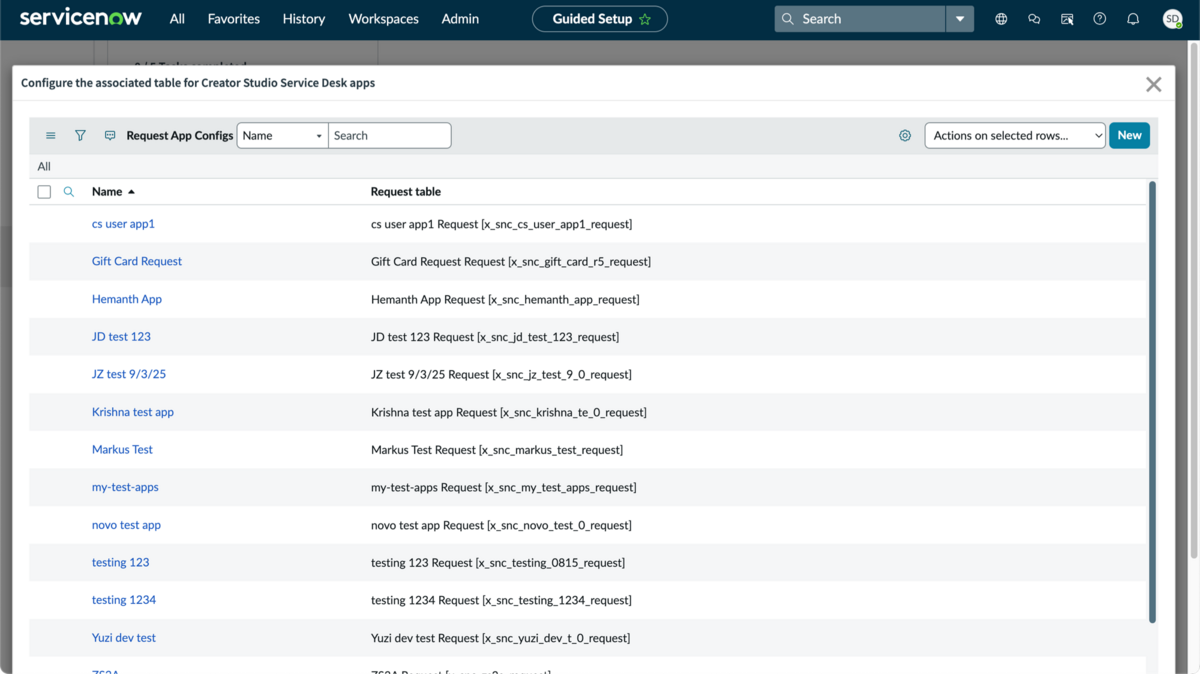The image size is (1200, 674).
Task: Click the Guided Setup pill
Action: (x=600, y=19)
